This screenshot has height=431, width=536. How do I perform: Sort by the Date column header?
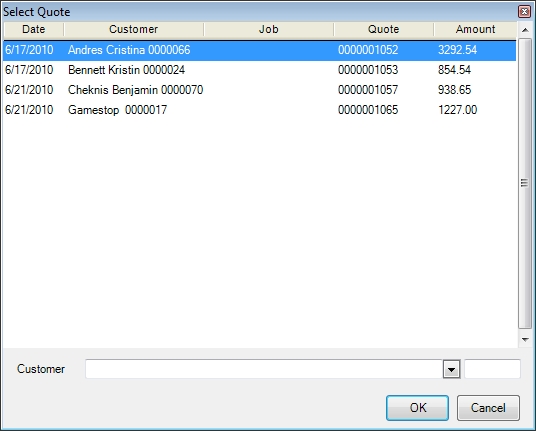tap(34, 29)
